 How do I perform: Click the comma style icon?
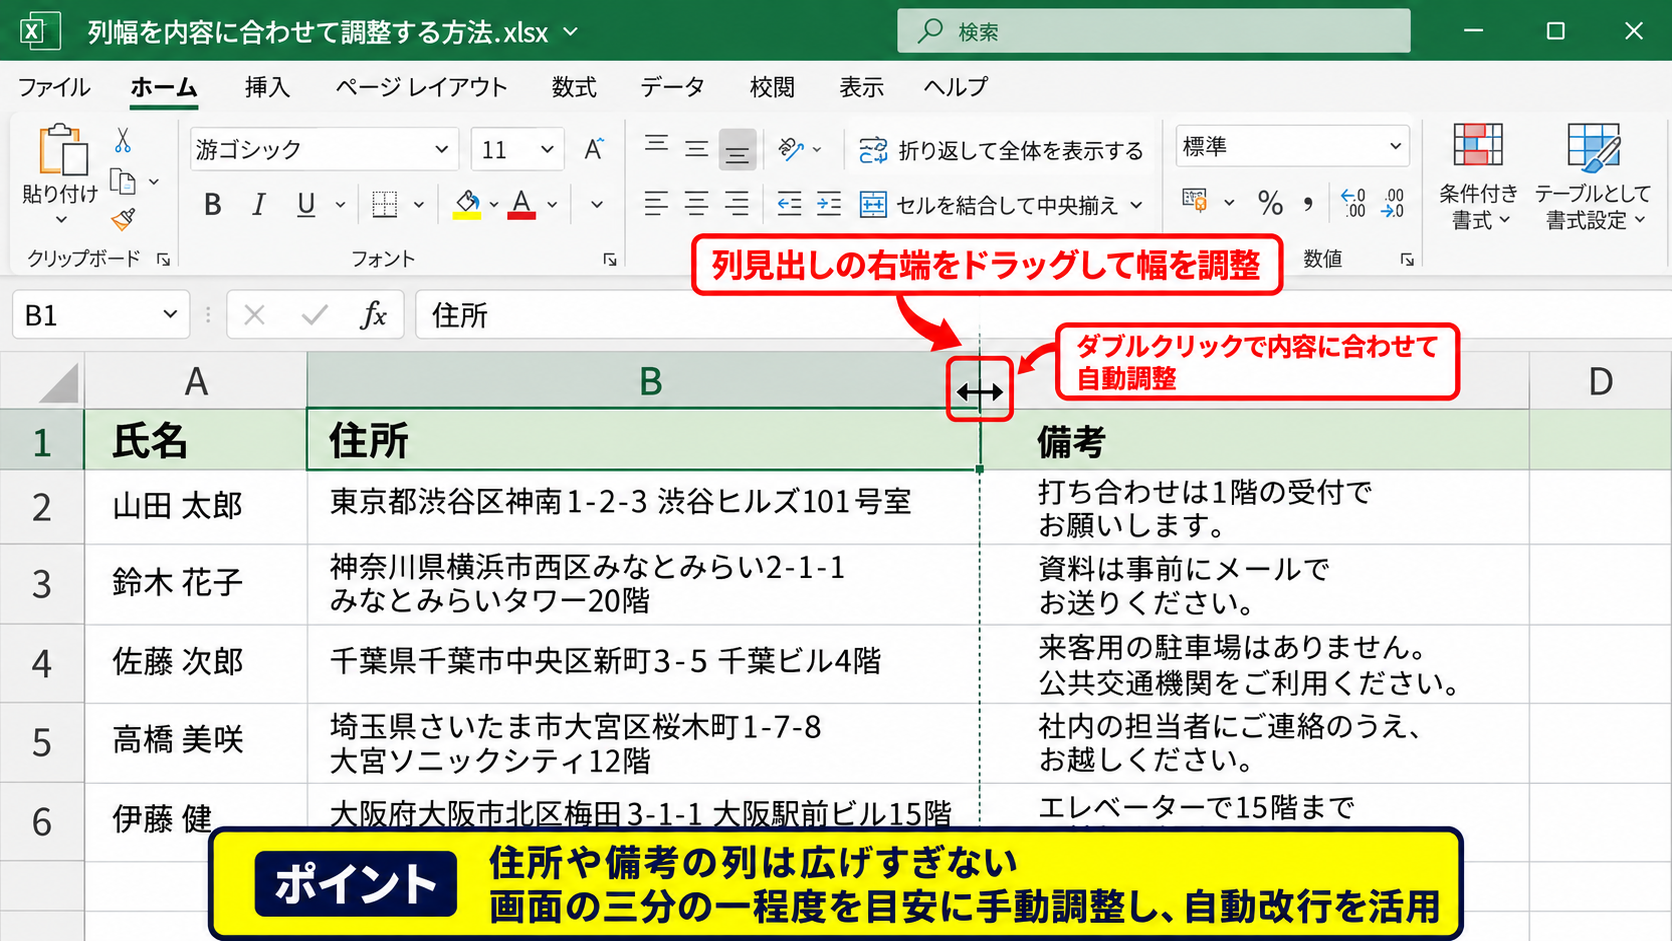click(1308, 204)
